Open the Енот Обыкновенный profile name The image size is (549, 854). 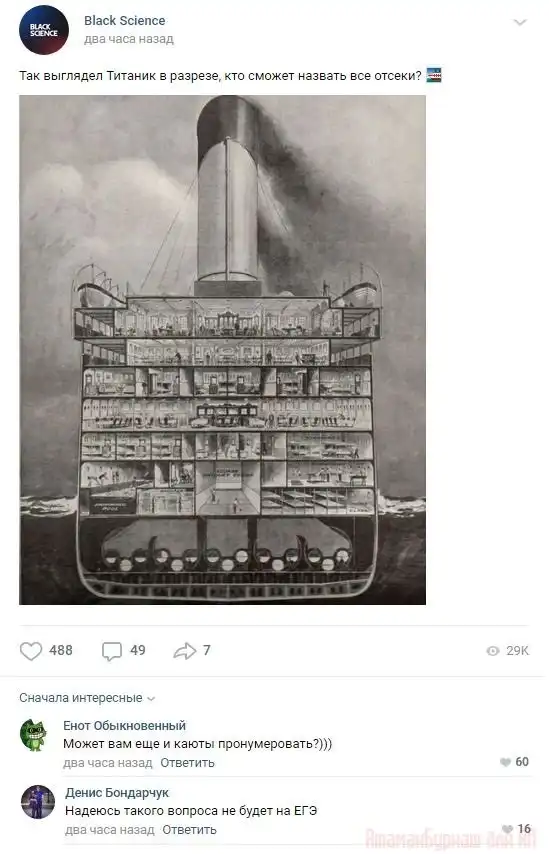coord(125,725)
